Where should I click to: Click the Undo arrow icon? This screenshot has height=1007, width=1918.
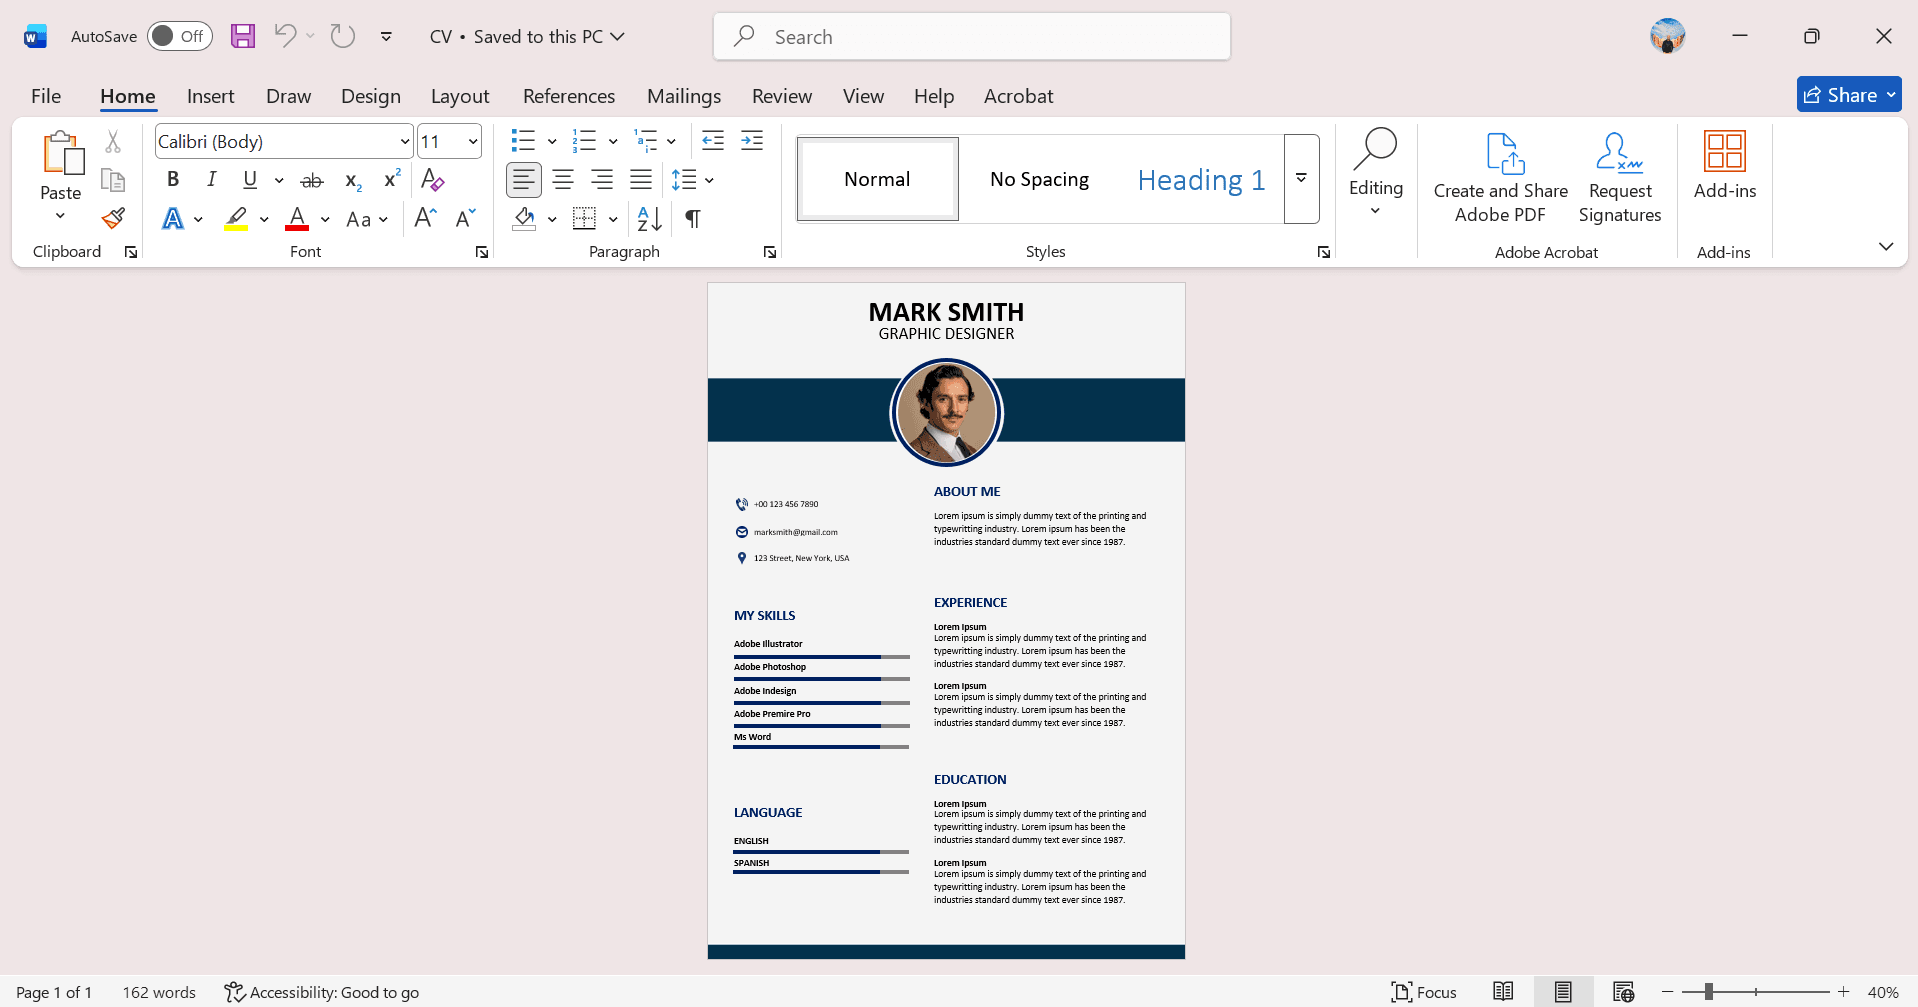tap(285, 36)
